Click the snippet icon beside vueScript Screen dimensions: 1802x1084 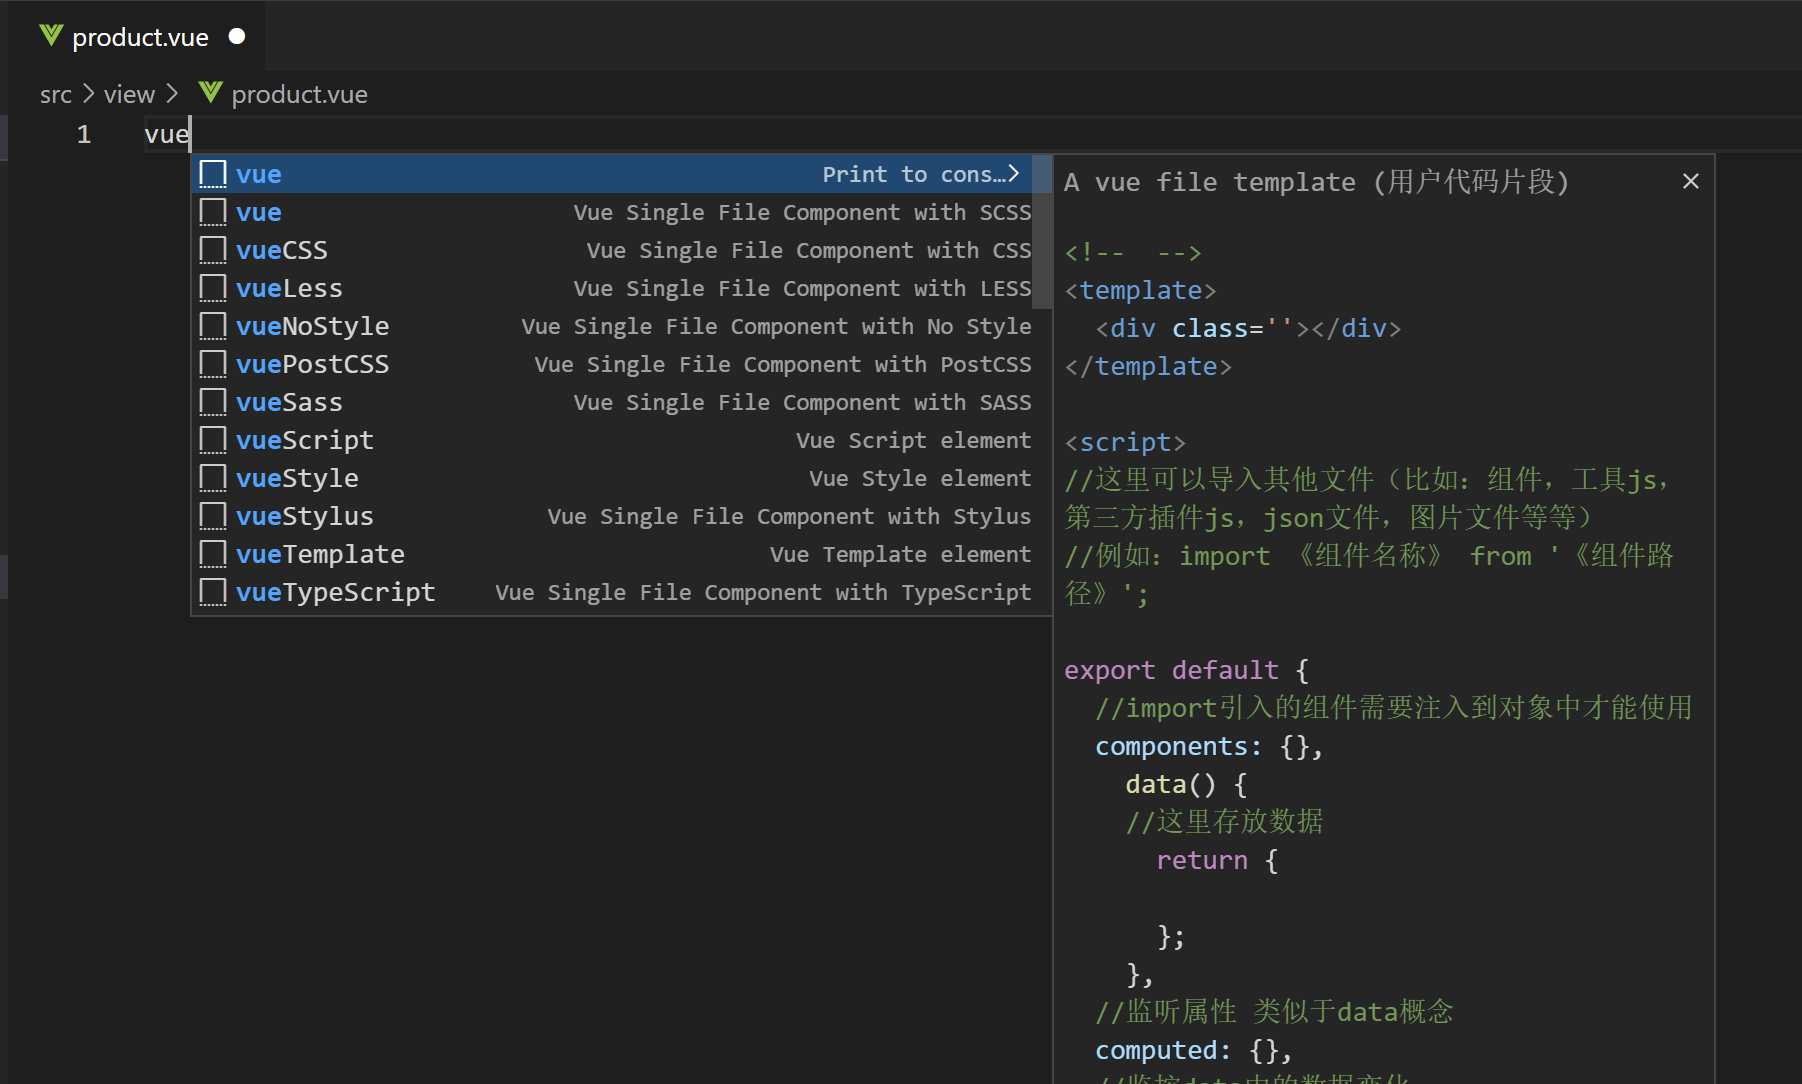click(212, 440)
